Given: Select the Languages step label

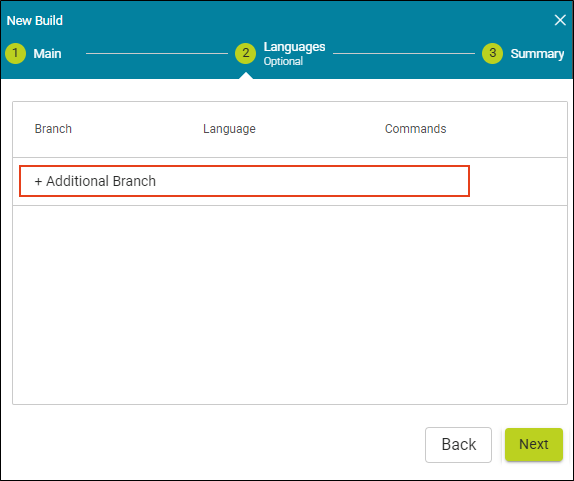Looking at the screenshot, I should point(294,47).
